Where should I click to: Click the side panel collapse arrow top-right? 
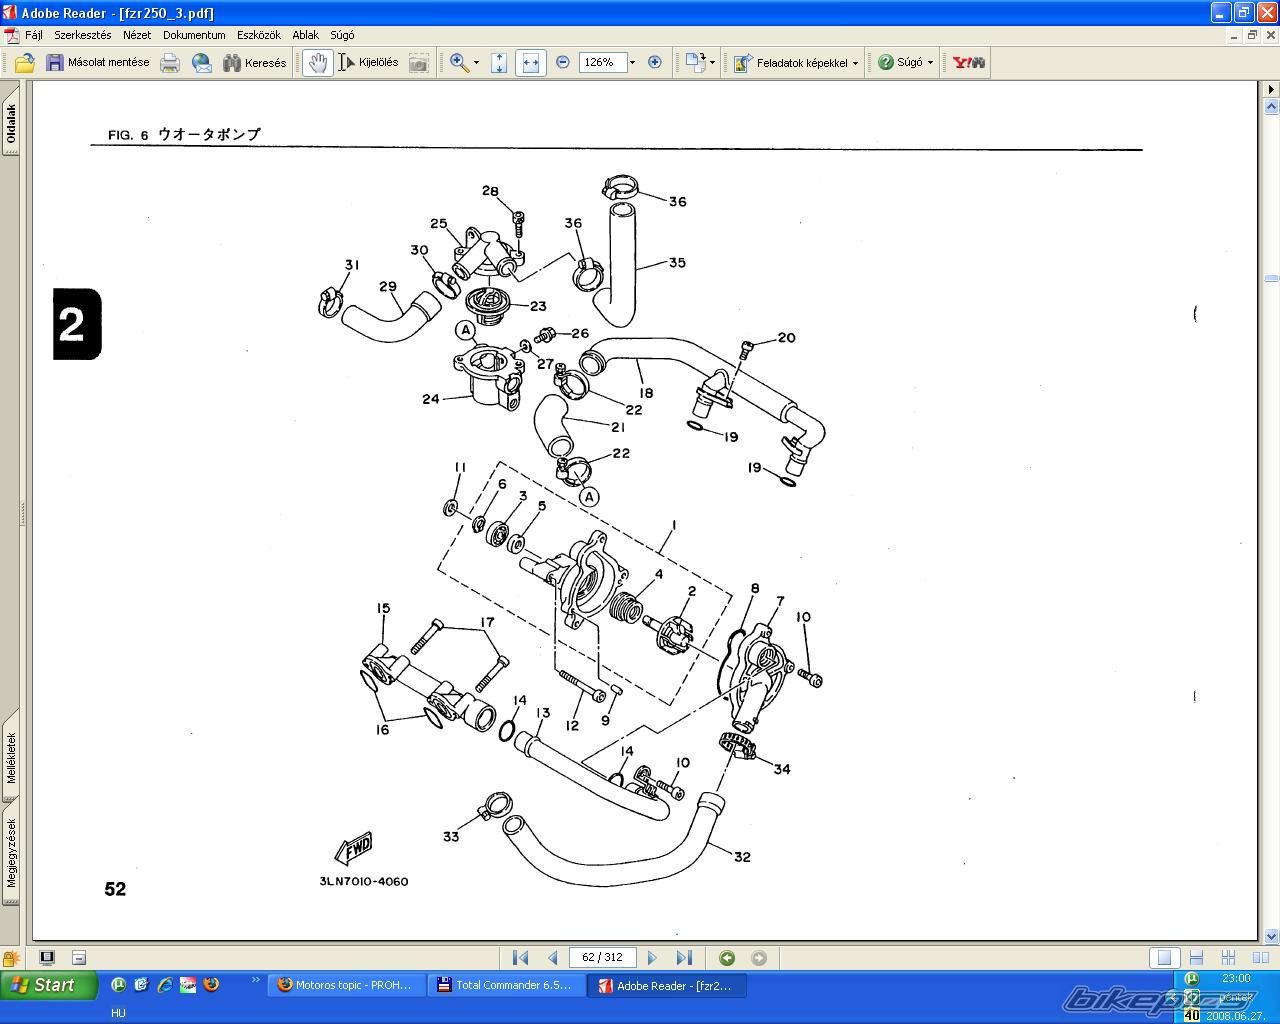pyautogui.click(x=1271, y=89)
